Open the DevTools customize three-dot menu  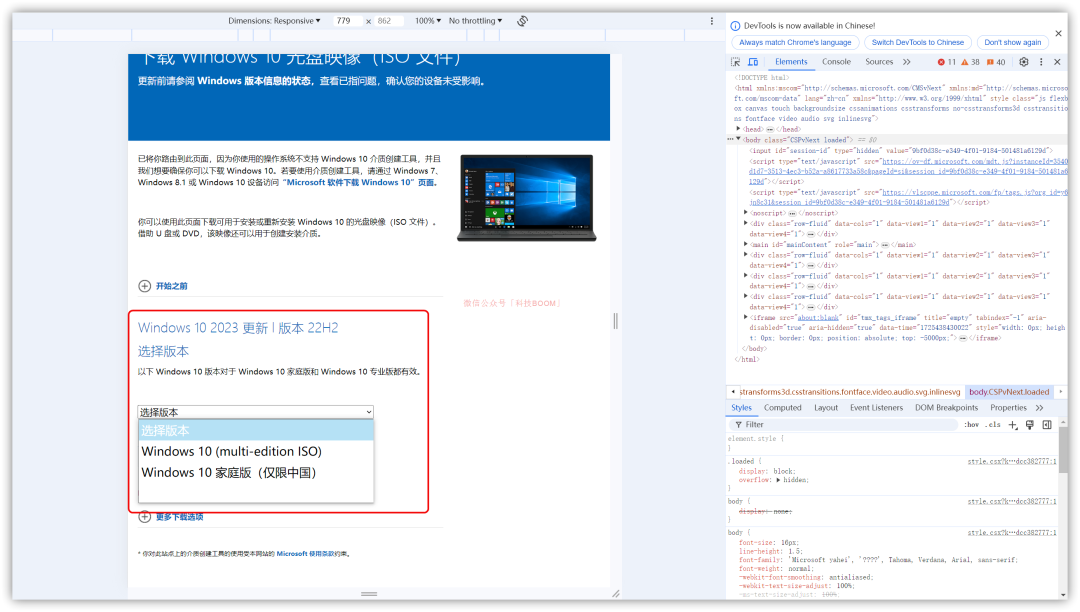(1041, 62)
